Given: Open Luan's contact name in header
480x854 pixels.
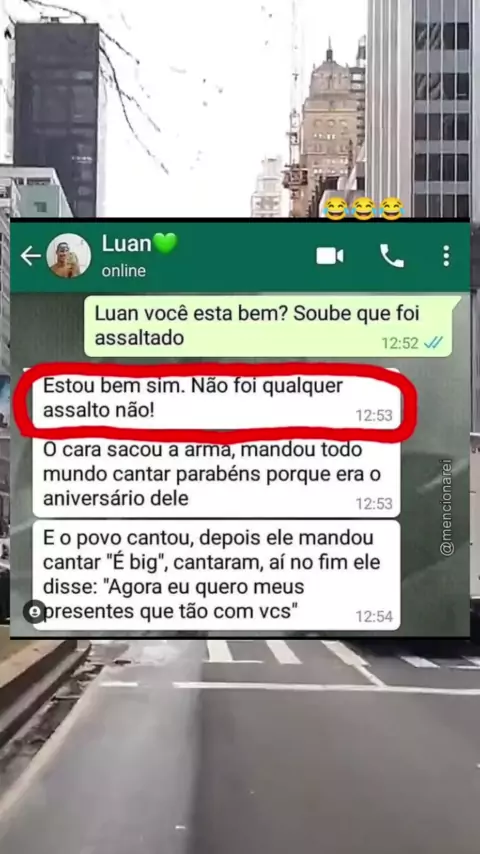Looking at the screenshot, I should pyautogui.click(x=126, y=243).
